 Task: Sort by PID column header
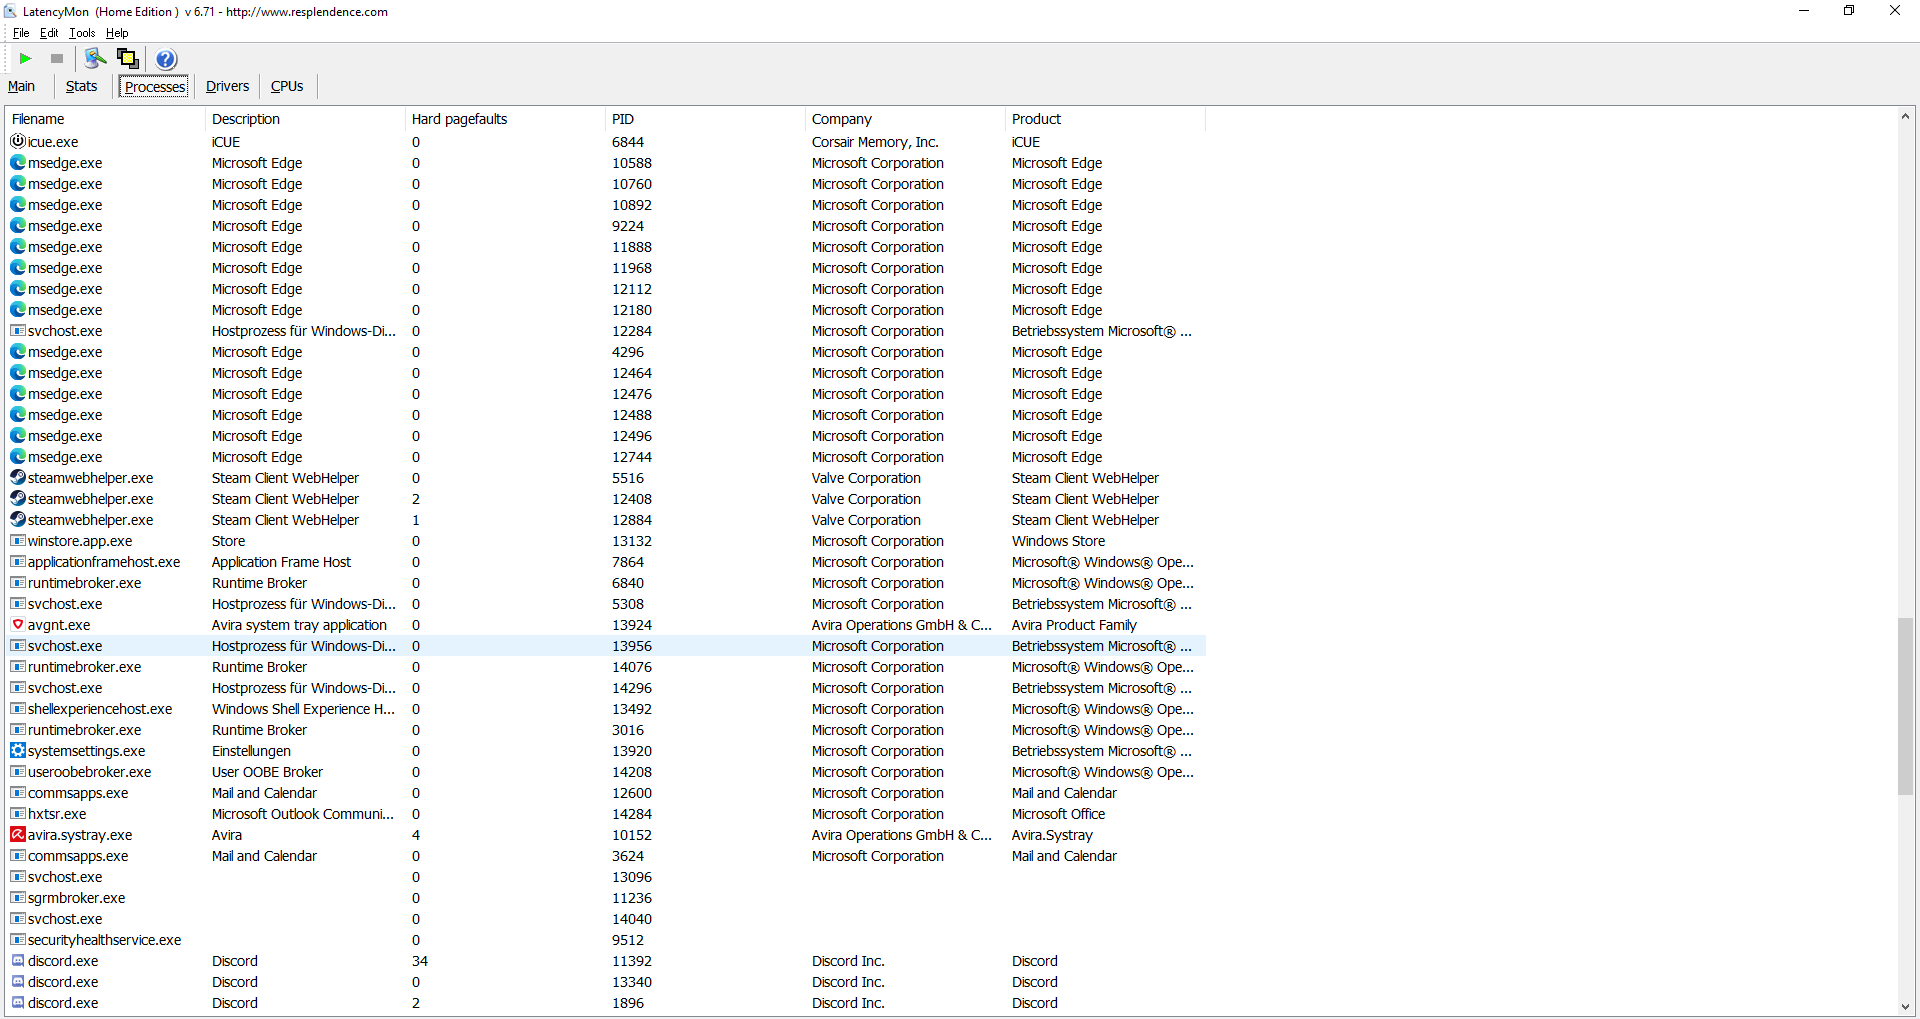(x=706, y=119)
